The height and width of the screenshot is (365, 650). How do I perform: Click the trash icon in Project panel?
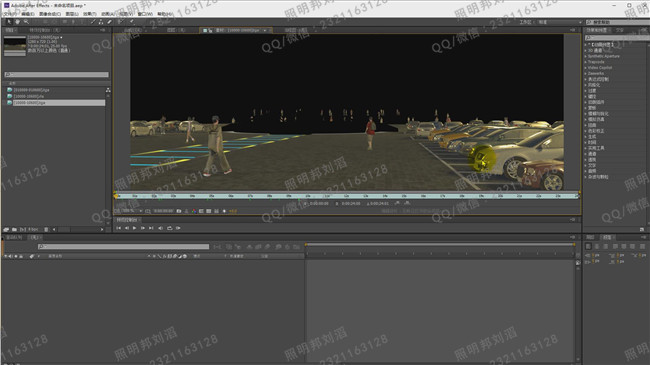point(46,229)
